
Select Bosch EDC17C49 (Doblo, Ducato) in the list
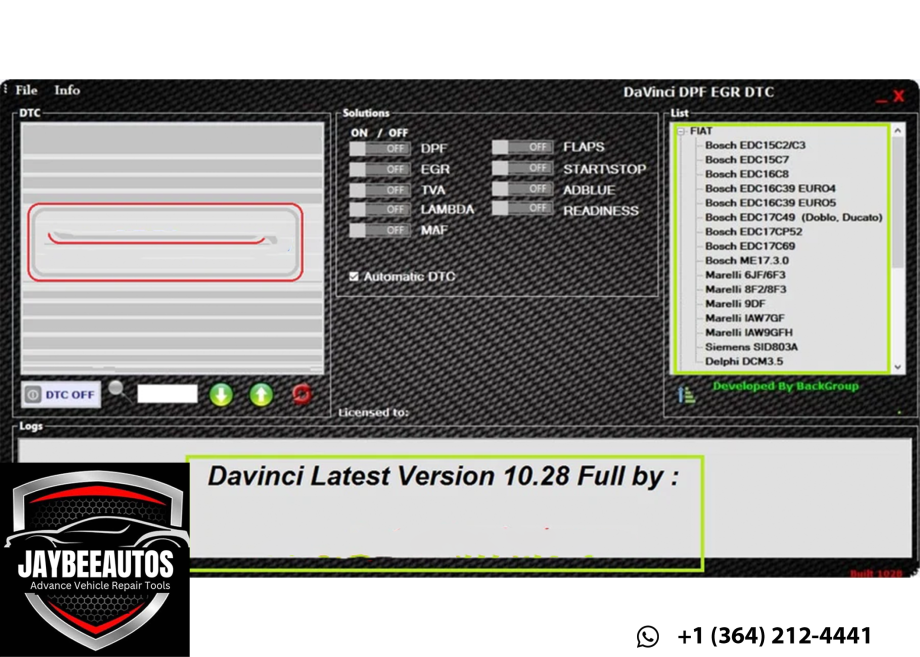point(793,217)
